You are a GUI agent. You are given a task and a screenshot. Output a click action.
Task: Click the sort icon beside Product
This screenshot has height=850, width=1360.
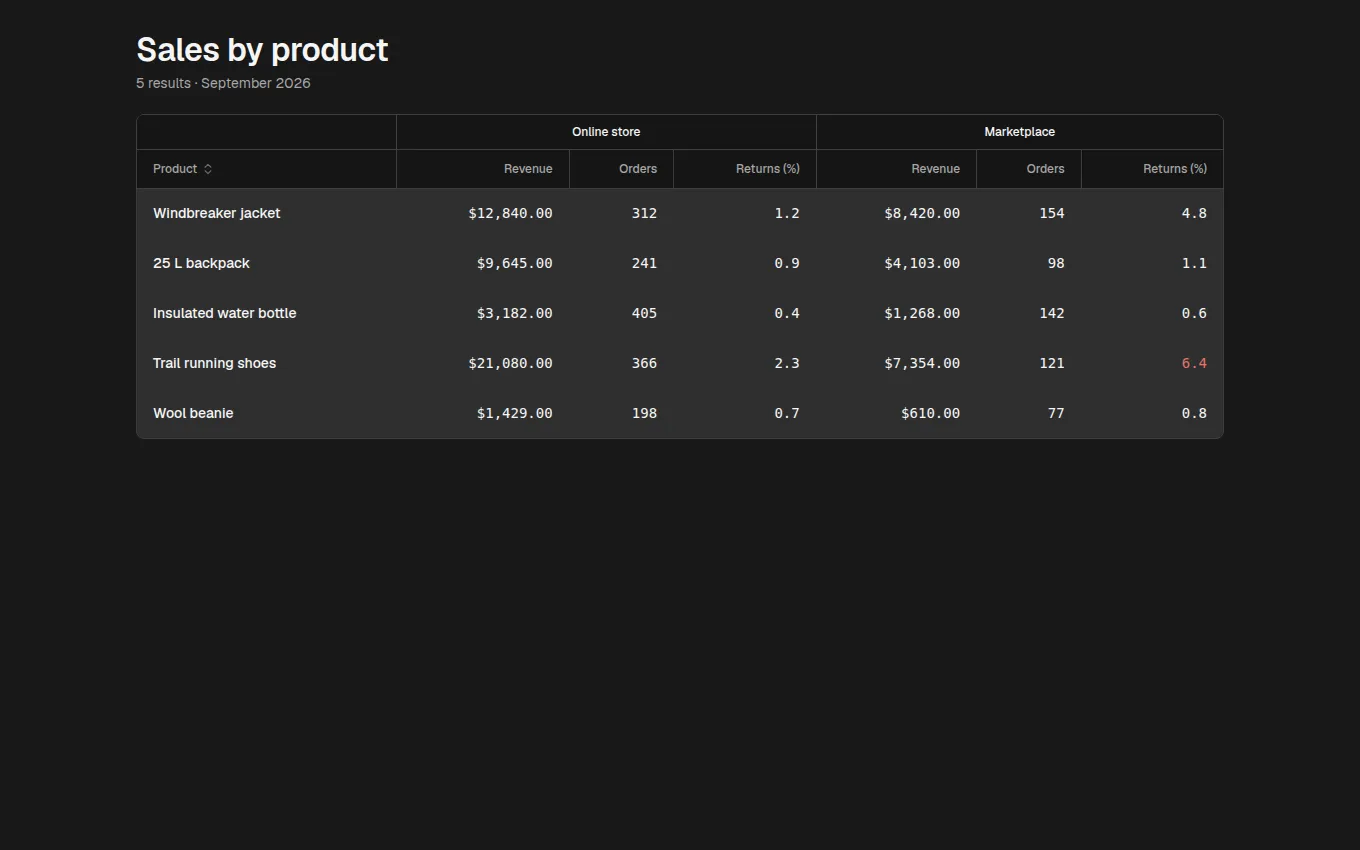208,169
